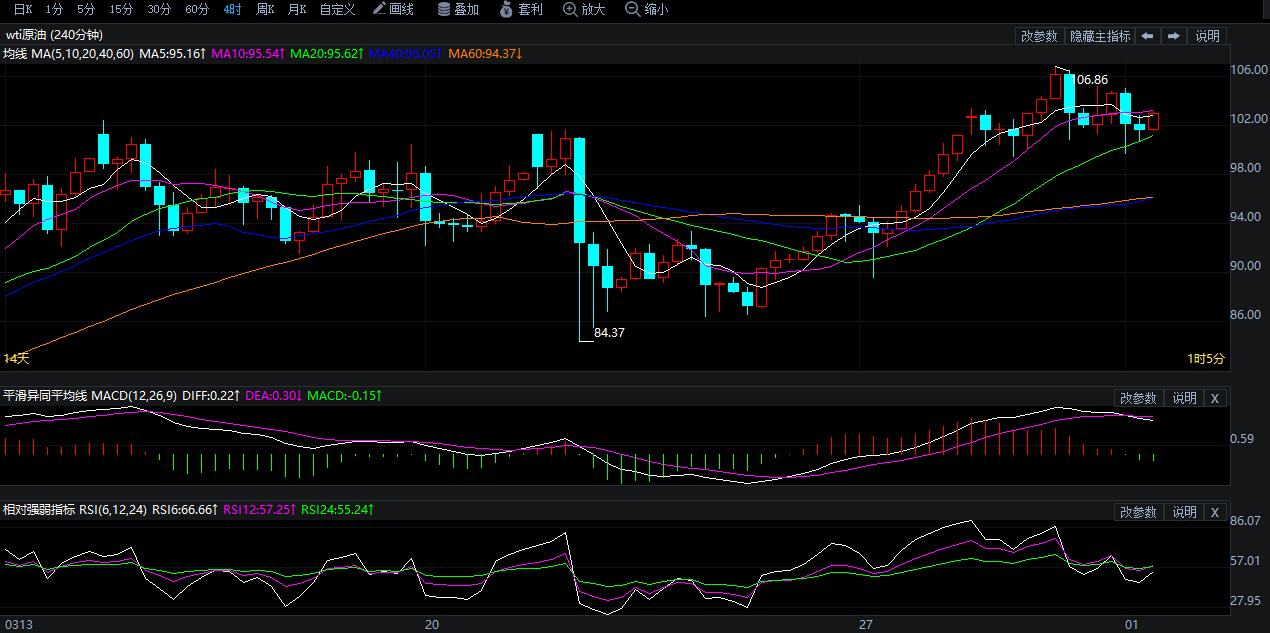Open 改参数 for the MACD panel
Viewport: 1270px width, 633px height.
pos(1139,398)
